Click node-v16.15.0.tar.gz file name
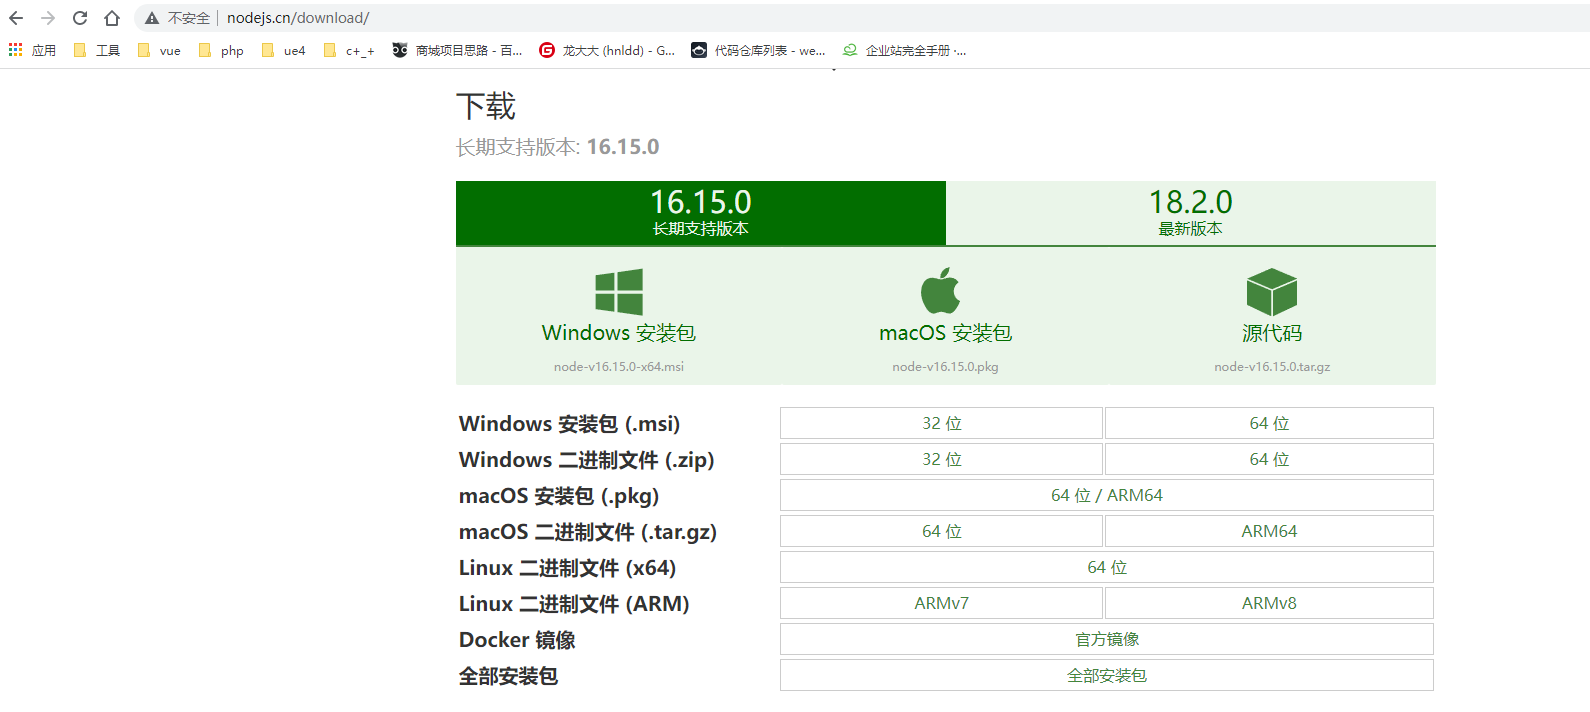1590x712 pixels. 1272,367
